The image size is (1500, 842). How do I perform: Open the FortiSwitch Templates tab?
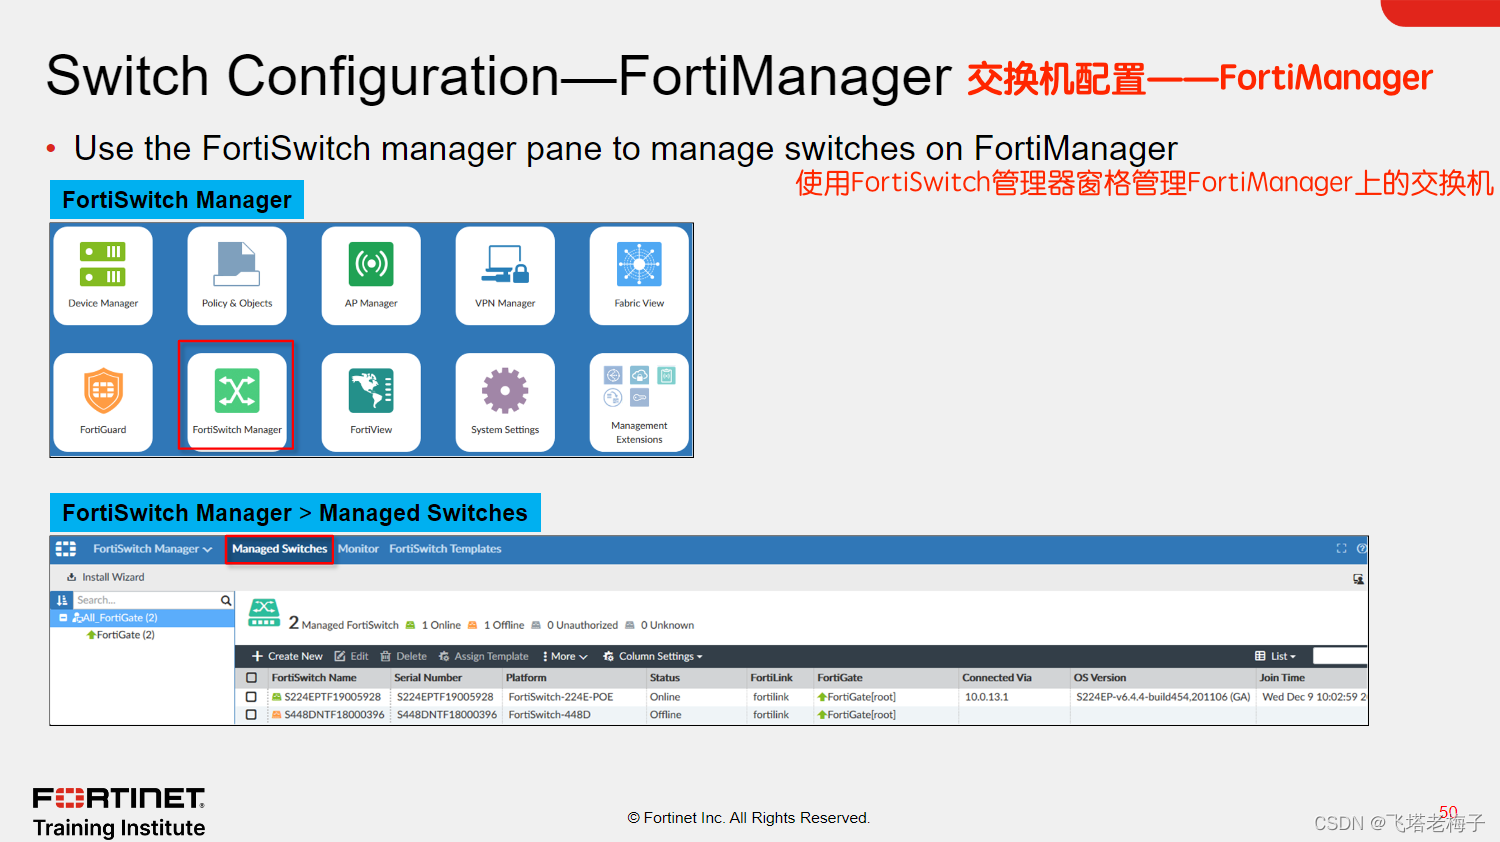coord(445,548)
